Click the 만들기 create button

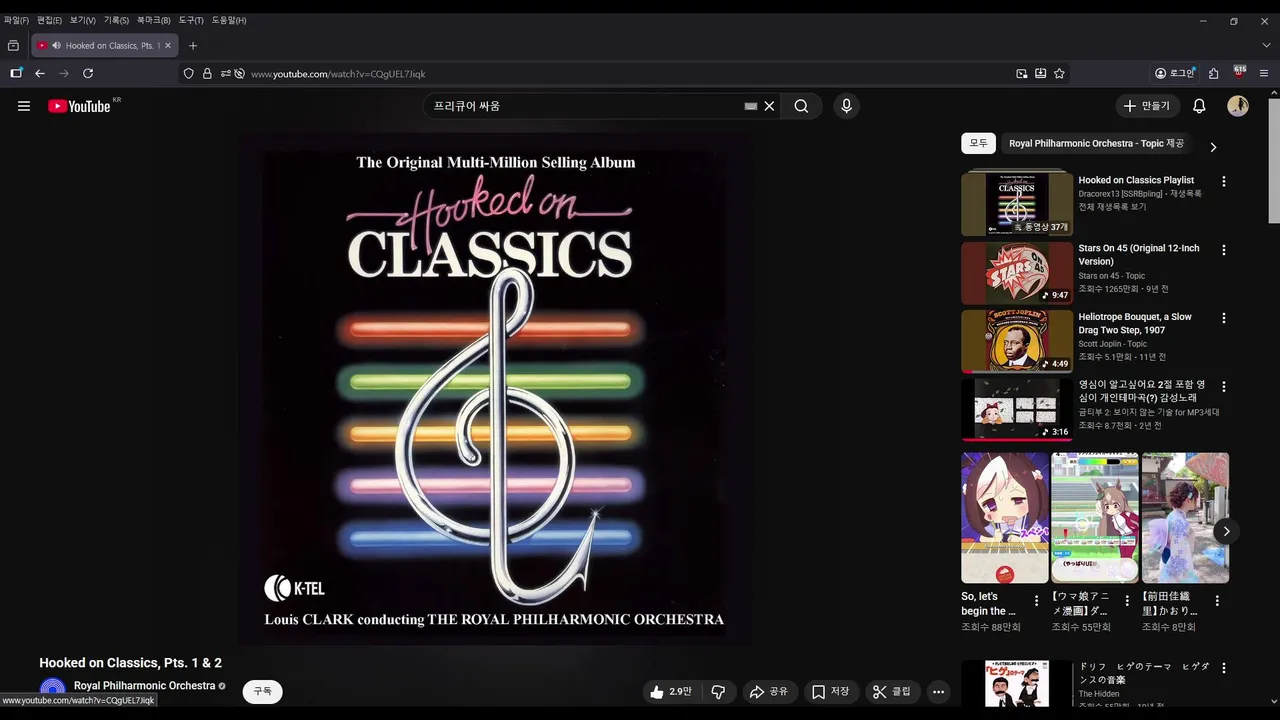1147,106
